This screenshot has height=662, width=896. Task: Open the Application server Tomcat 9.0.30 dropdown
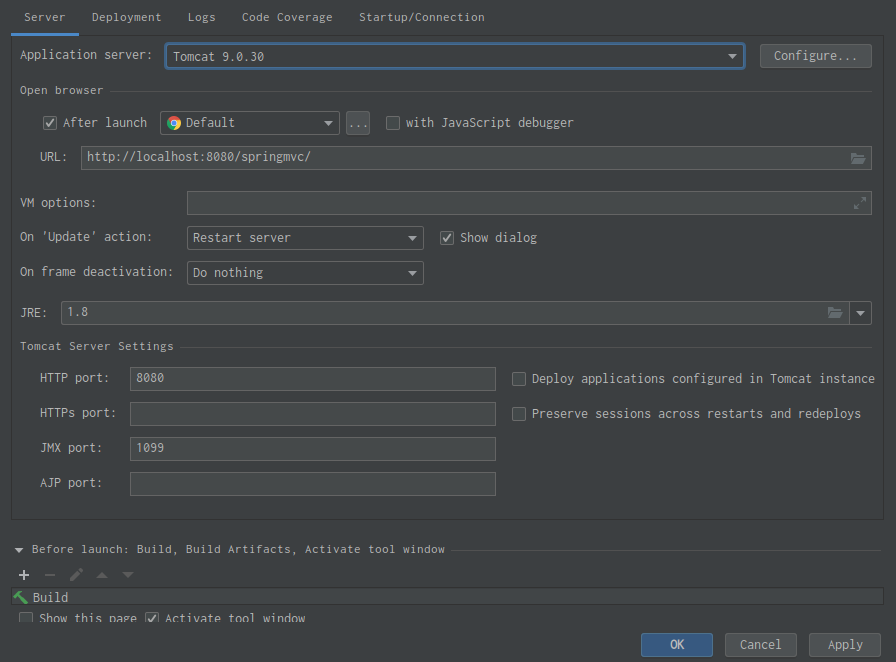pos(454,56)
